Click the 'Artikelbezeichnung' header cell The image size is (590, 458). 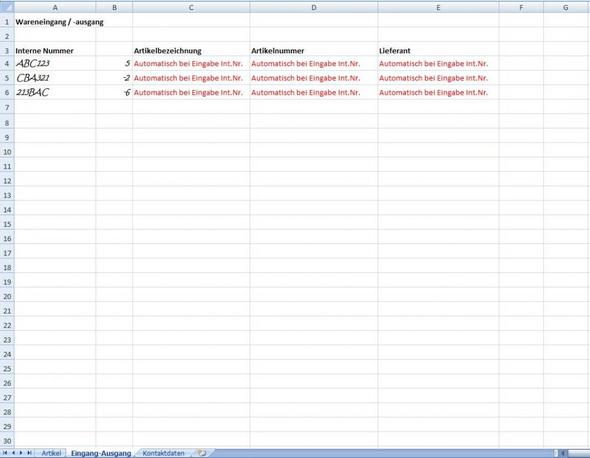point(191,50)
